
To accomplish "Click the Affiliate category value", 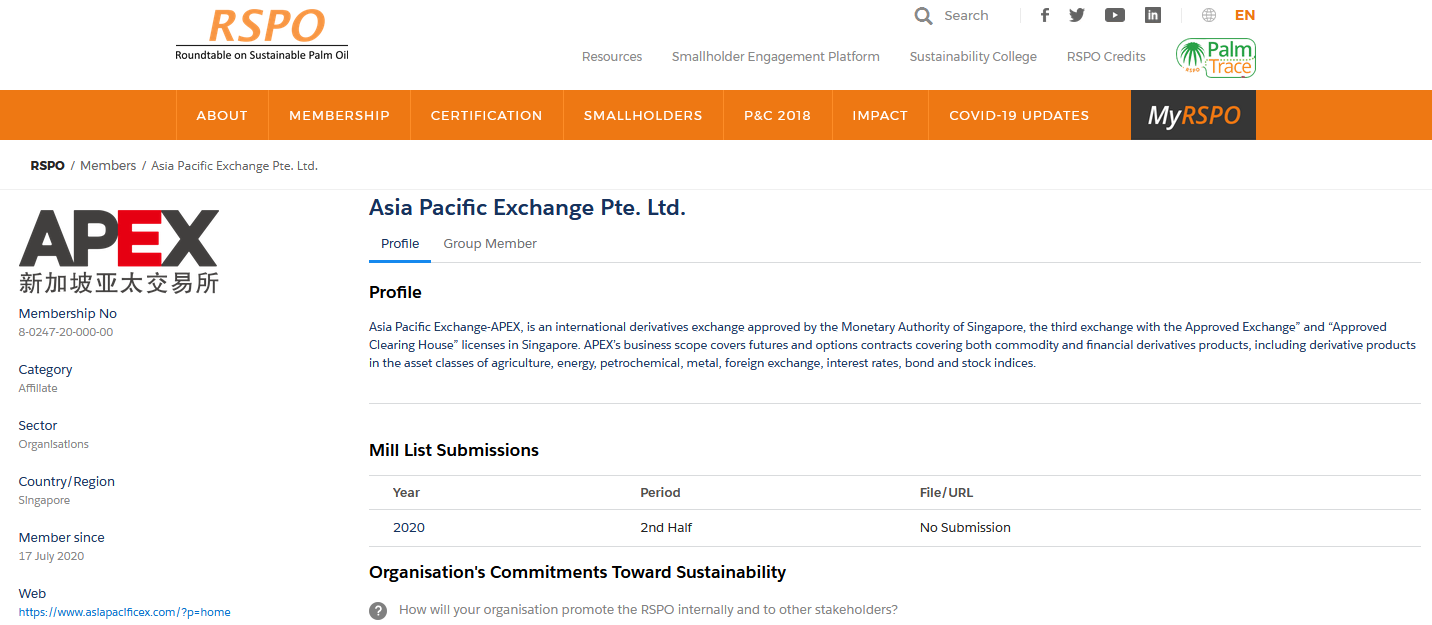I will point(38,388).
